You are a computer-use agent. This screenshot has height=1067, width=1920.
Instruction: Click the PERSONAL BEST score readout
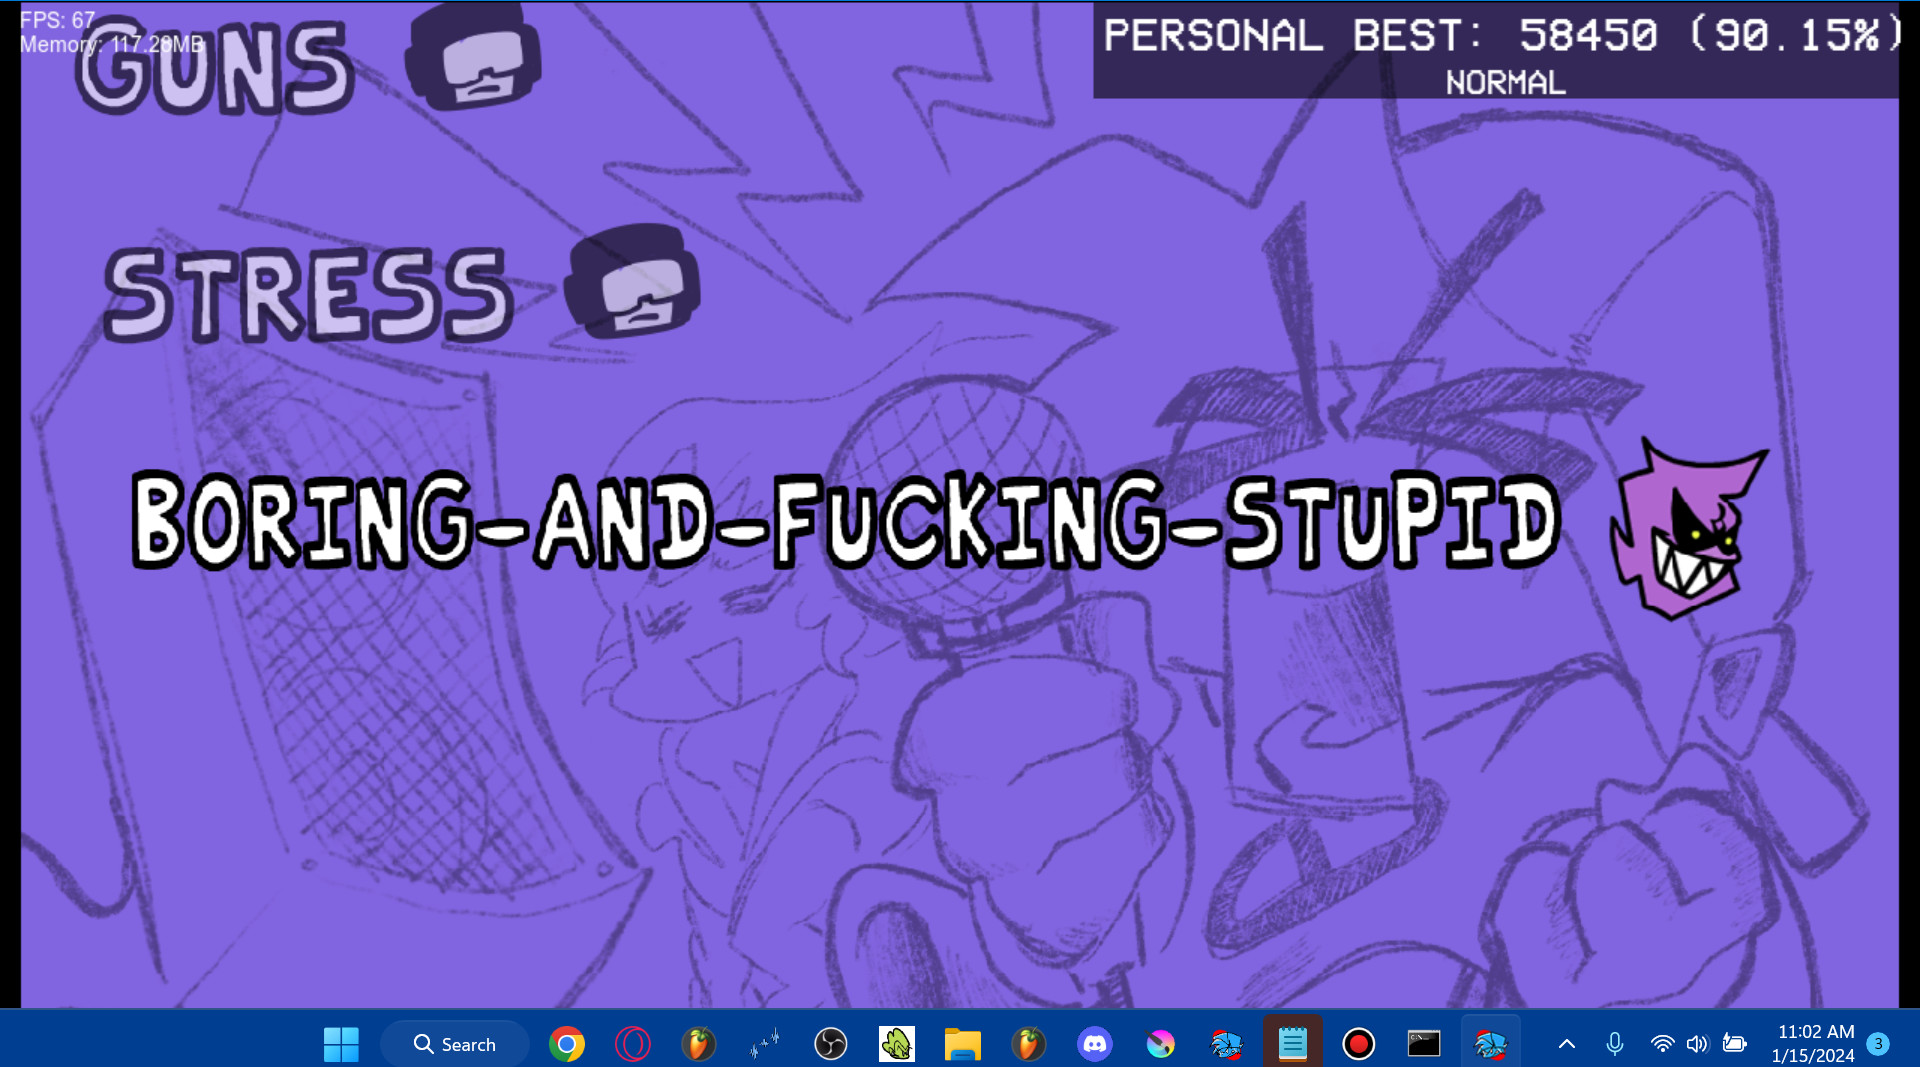[x=1501, y=36]
